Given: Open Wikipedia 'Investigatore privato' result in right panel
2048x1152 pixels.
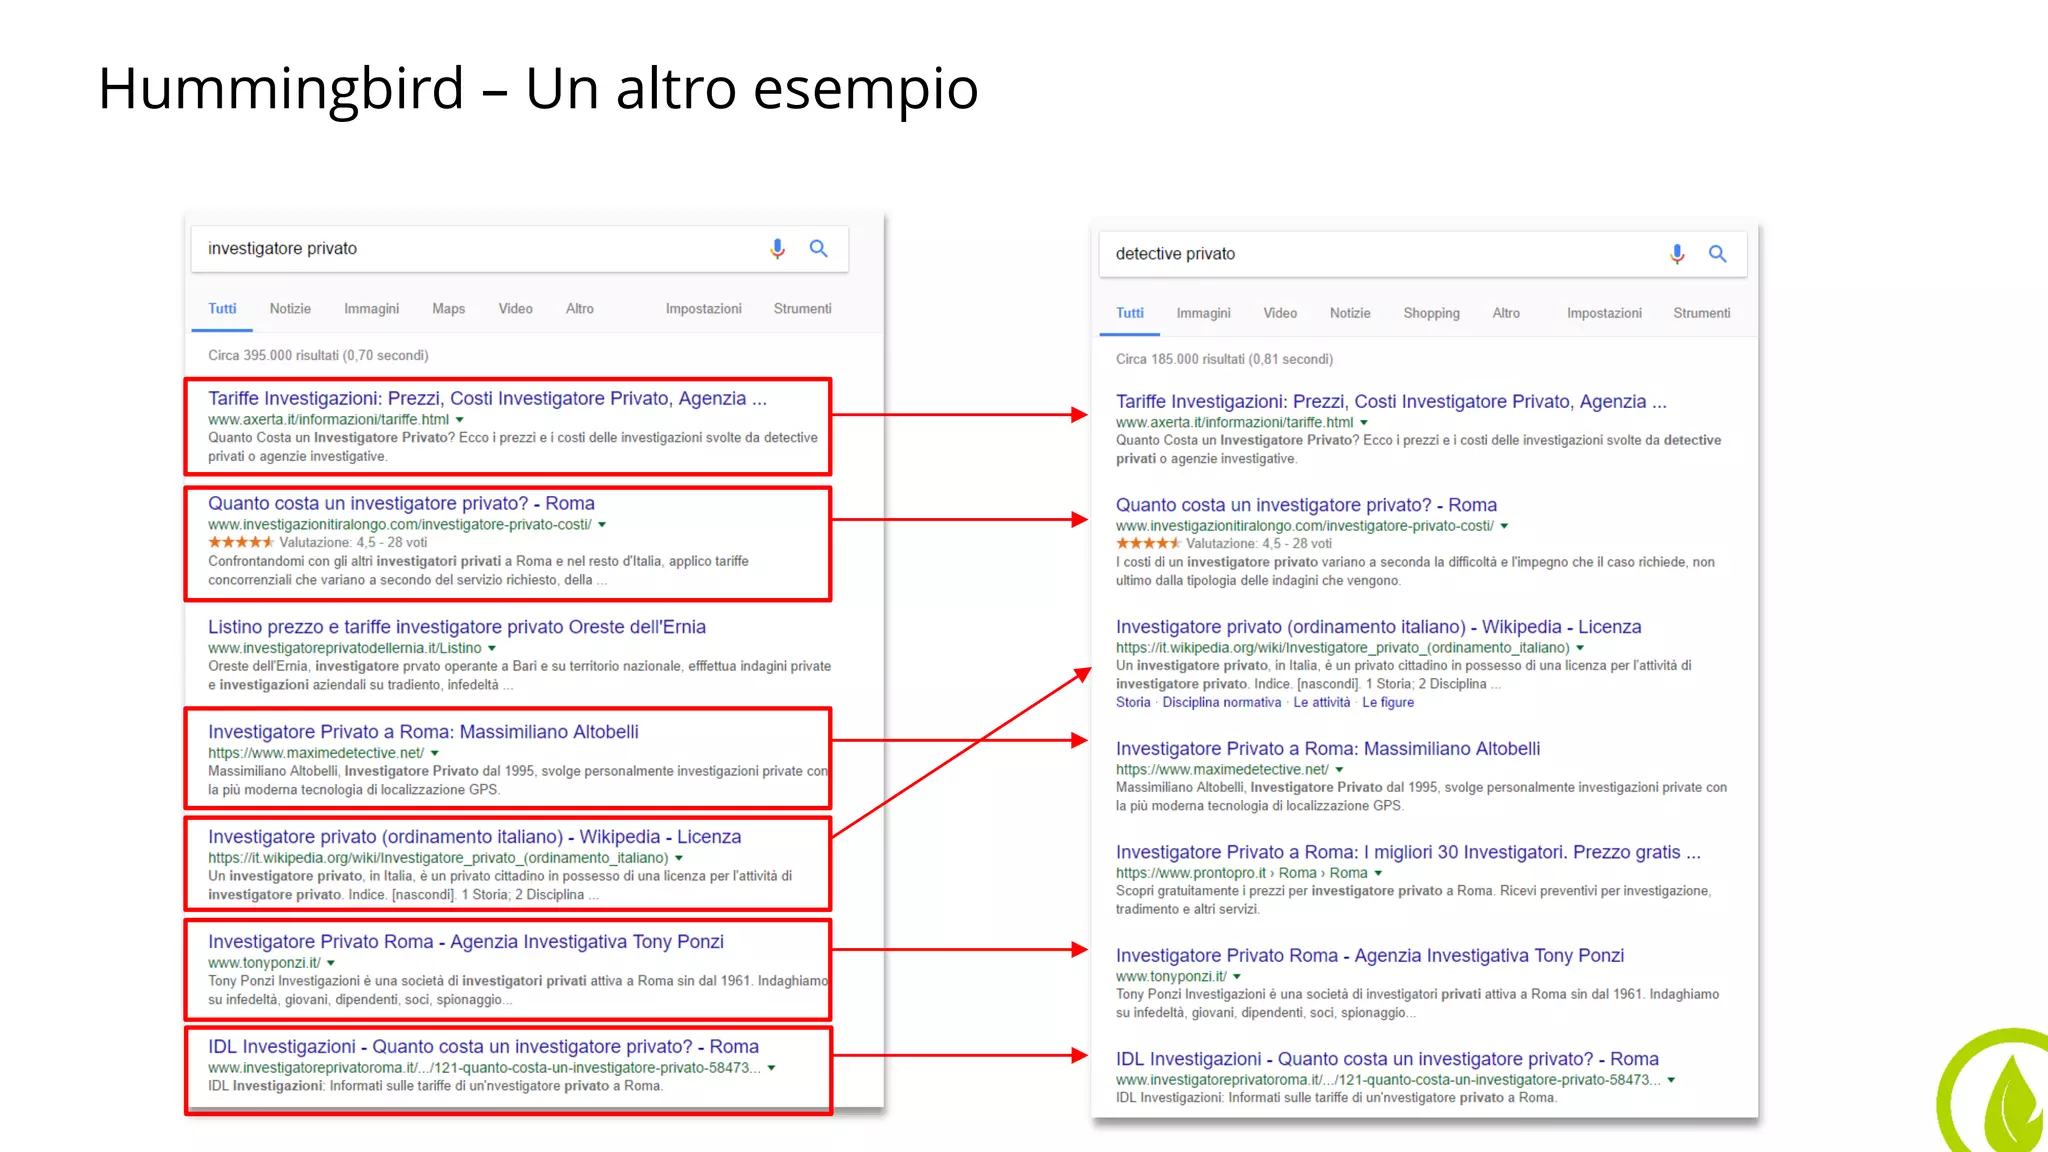Looking at the screenshot, I should point(1378,627).
